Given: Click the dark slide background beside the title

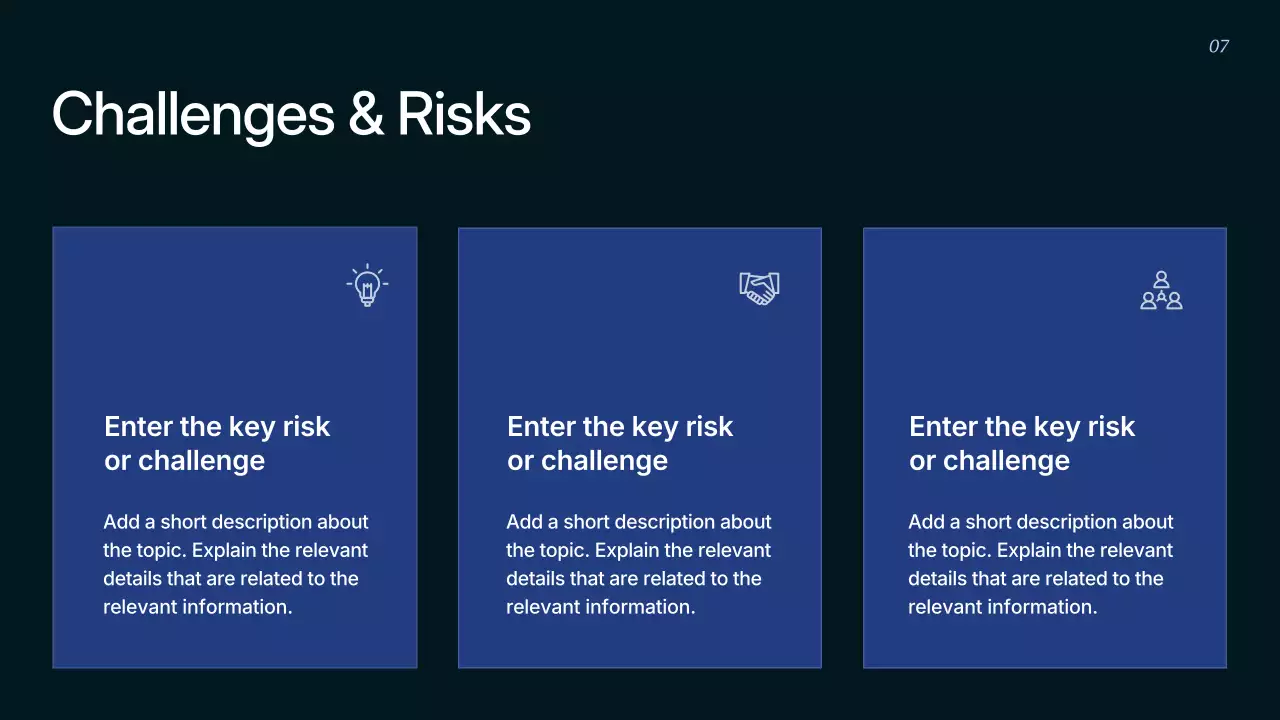Looking at the screenshot, I should 850,114.
